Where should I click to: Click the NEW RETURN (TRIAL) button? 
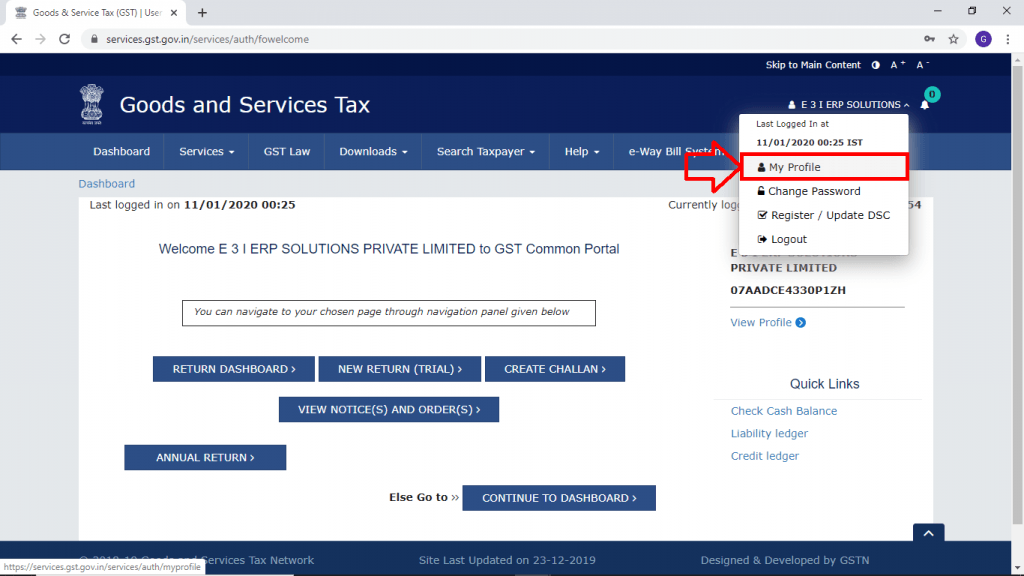coord(400,369)
